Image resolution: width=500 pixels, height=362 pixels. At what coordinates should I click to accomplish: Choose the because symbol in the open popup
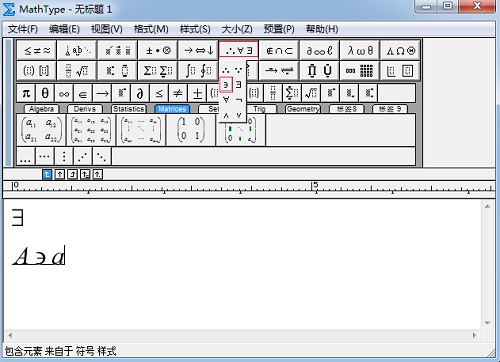239,70
